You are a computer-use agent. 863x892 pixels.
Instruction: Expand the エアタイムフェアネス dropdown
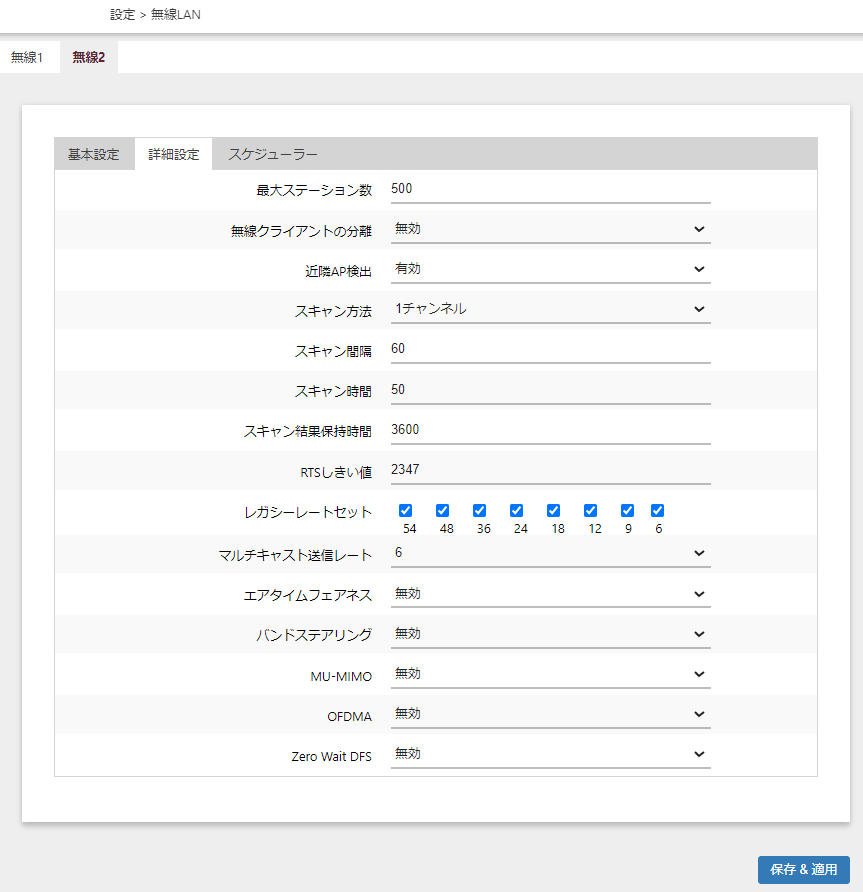(x=551, y=594)
